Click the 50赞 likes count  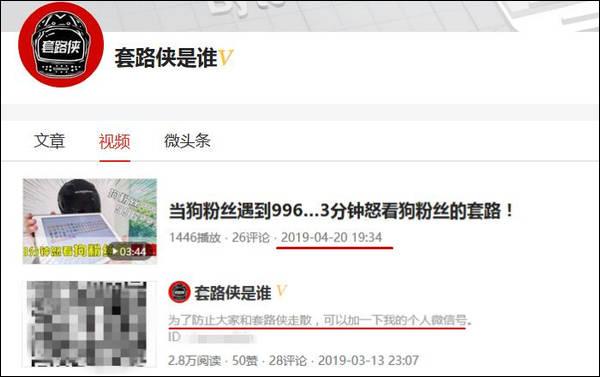pos(245,361)
